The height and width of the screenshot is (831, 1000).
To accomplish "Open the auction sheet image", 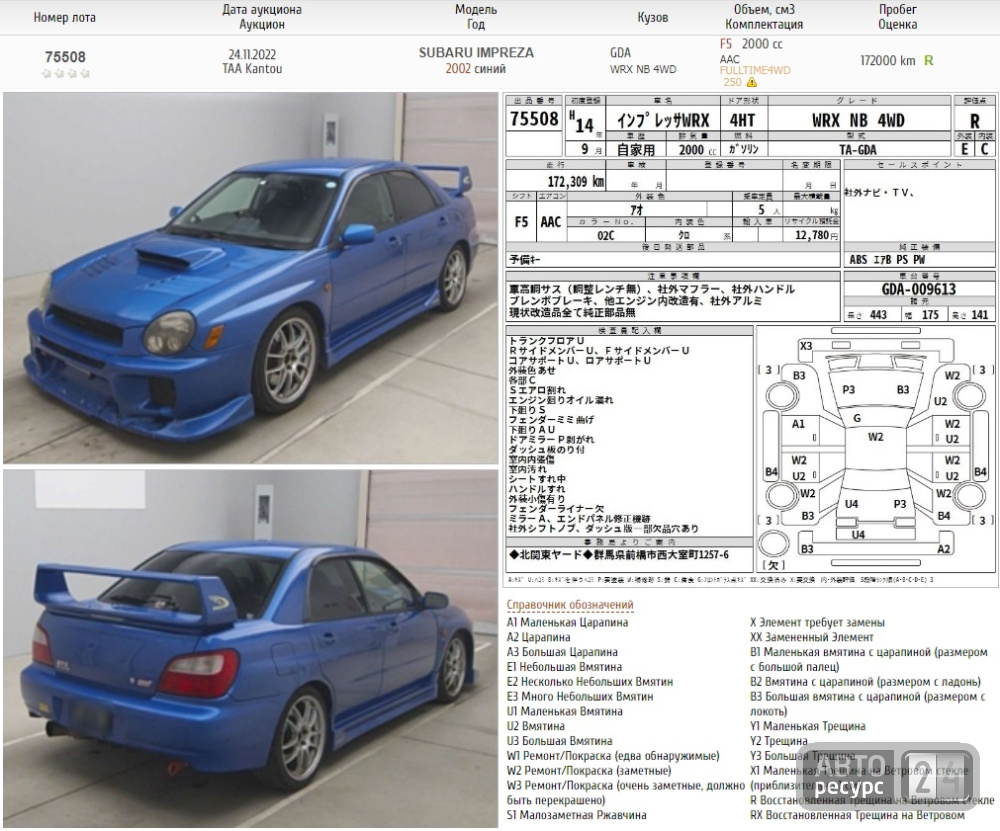I will point(751,340).
